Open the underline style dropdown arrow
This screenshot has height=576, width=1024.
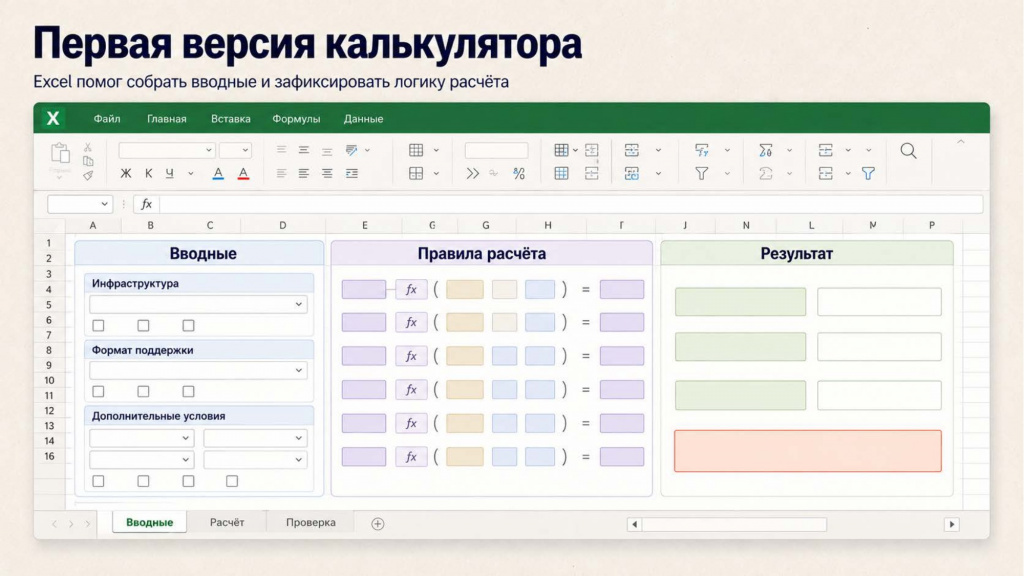click(191, 174)
